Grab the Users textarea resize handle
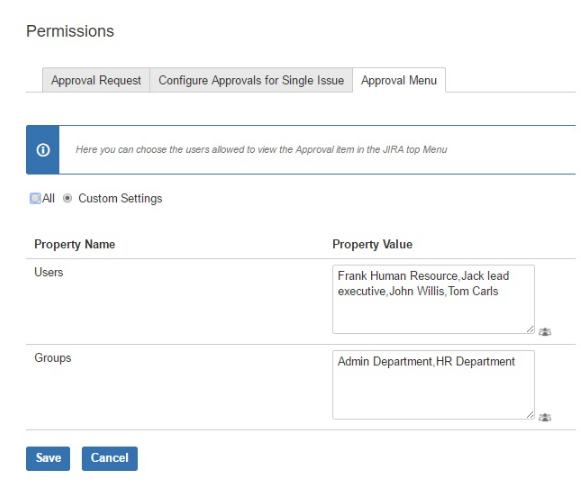 point(530,329)
